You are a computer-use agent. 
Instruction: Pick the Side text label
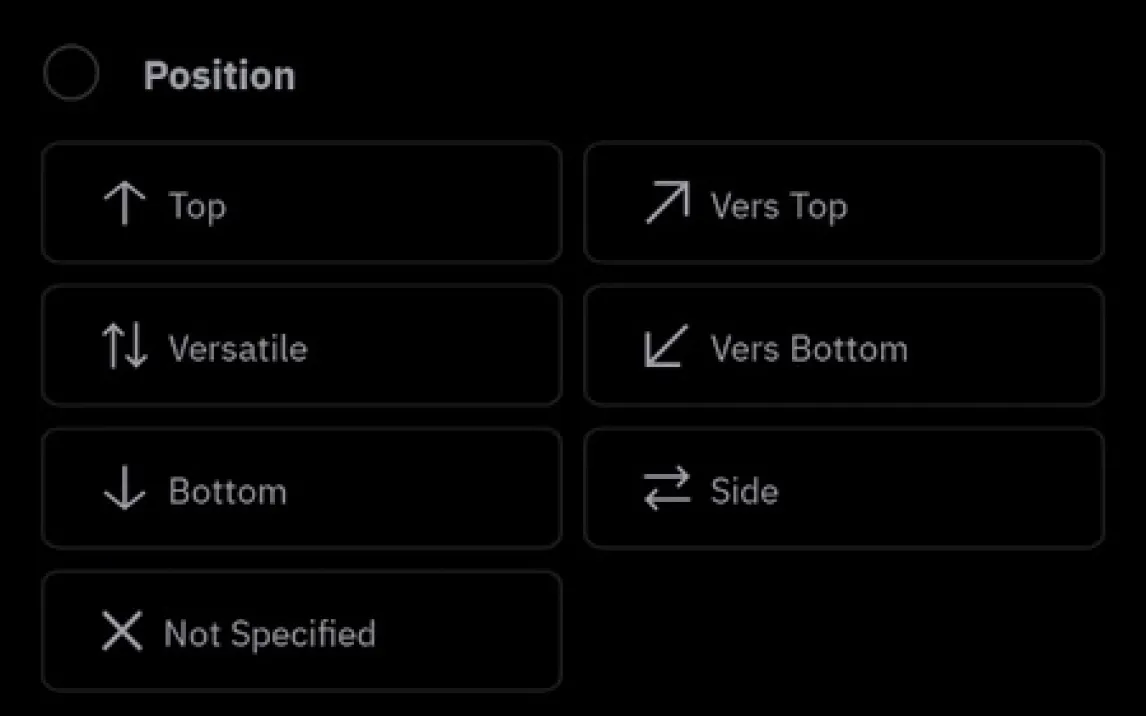tap(744, 492)
